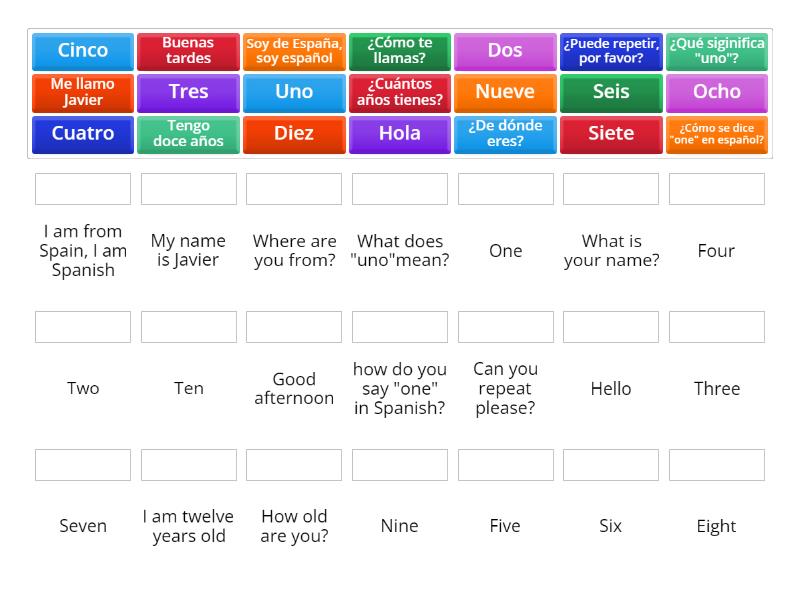The width and height of the screenshot is (800, 600).
Task: Pick the red "Buenas tardes" tile
Action: point(188,52)
